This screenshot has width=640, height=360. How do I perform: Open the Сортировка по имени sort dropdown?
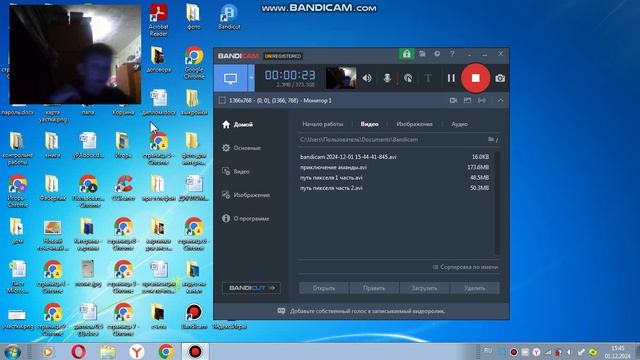466,267
